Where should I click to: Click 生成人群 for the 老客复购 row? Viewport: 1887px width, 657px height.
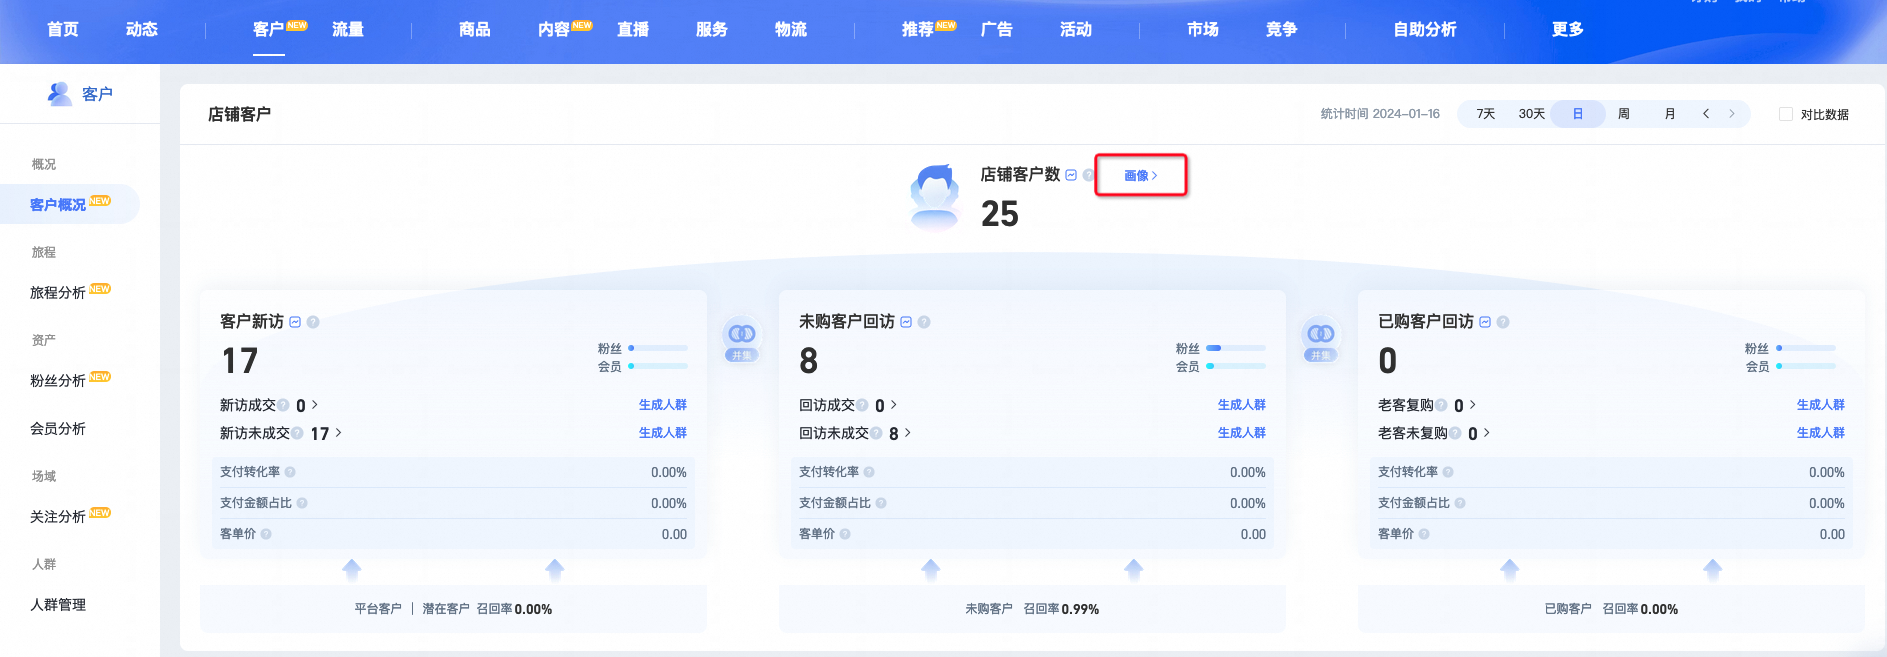[1821, 405]
